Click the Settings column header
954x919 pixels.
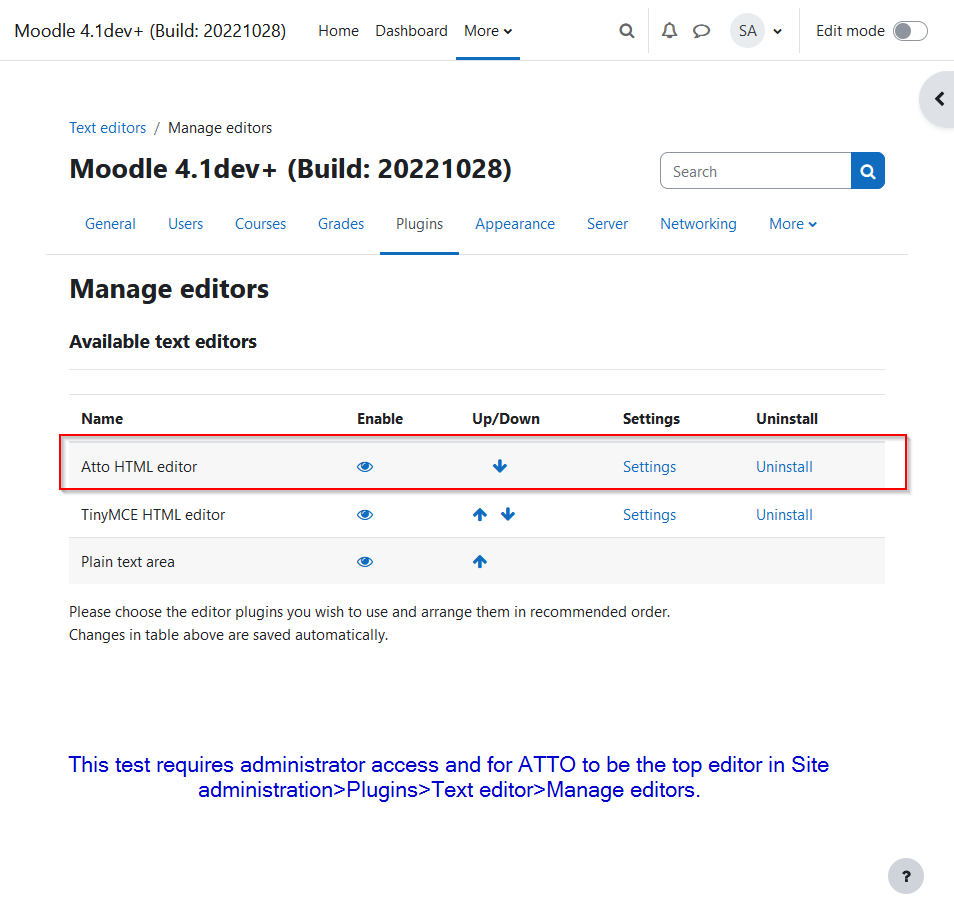651,419
